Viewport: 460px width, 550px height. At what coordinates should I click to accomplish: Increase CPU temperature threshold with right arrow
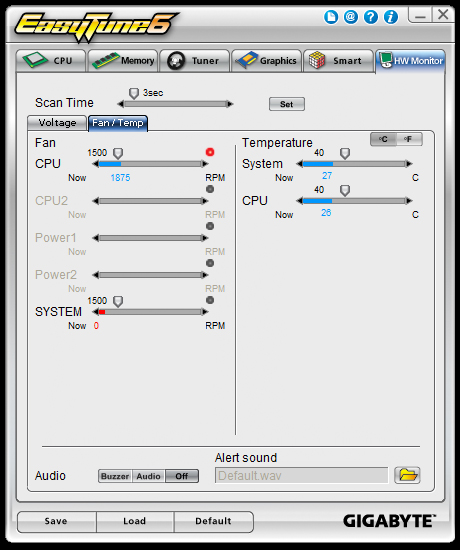409,201
